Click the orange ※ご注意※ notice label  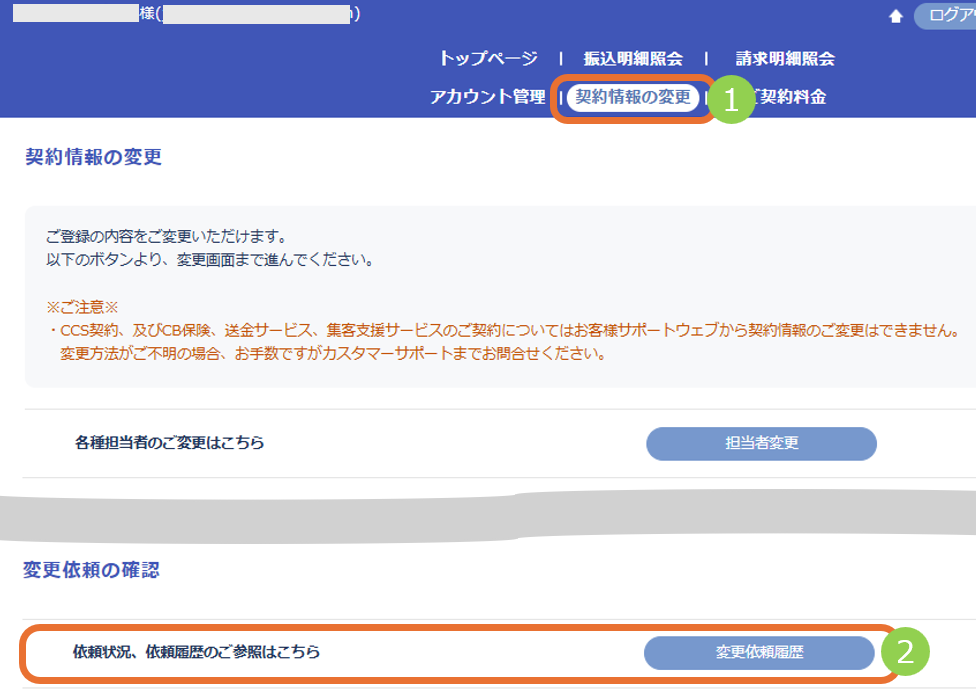pos(82,307)
